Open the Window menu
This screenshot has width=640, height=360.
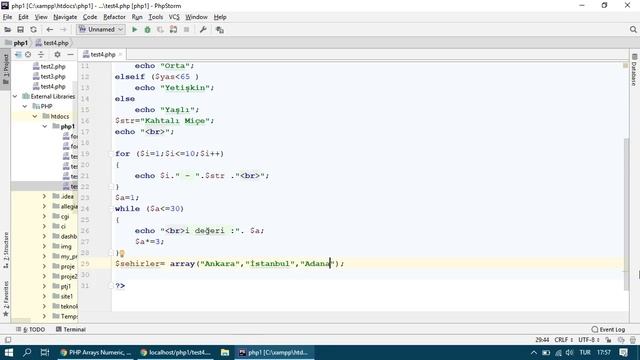[x=196, y=17]
